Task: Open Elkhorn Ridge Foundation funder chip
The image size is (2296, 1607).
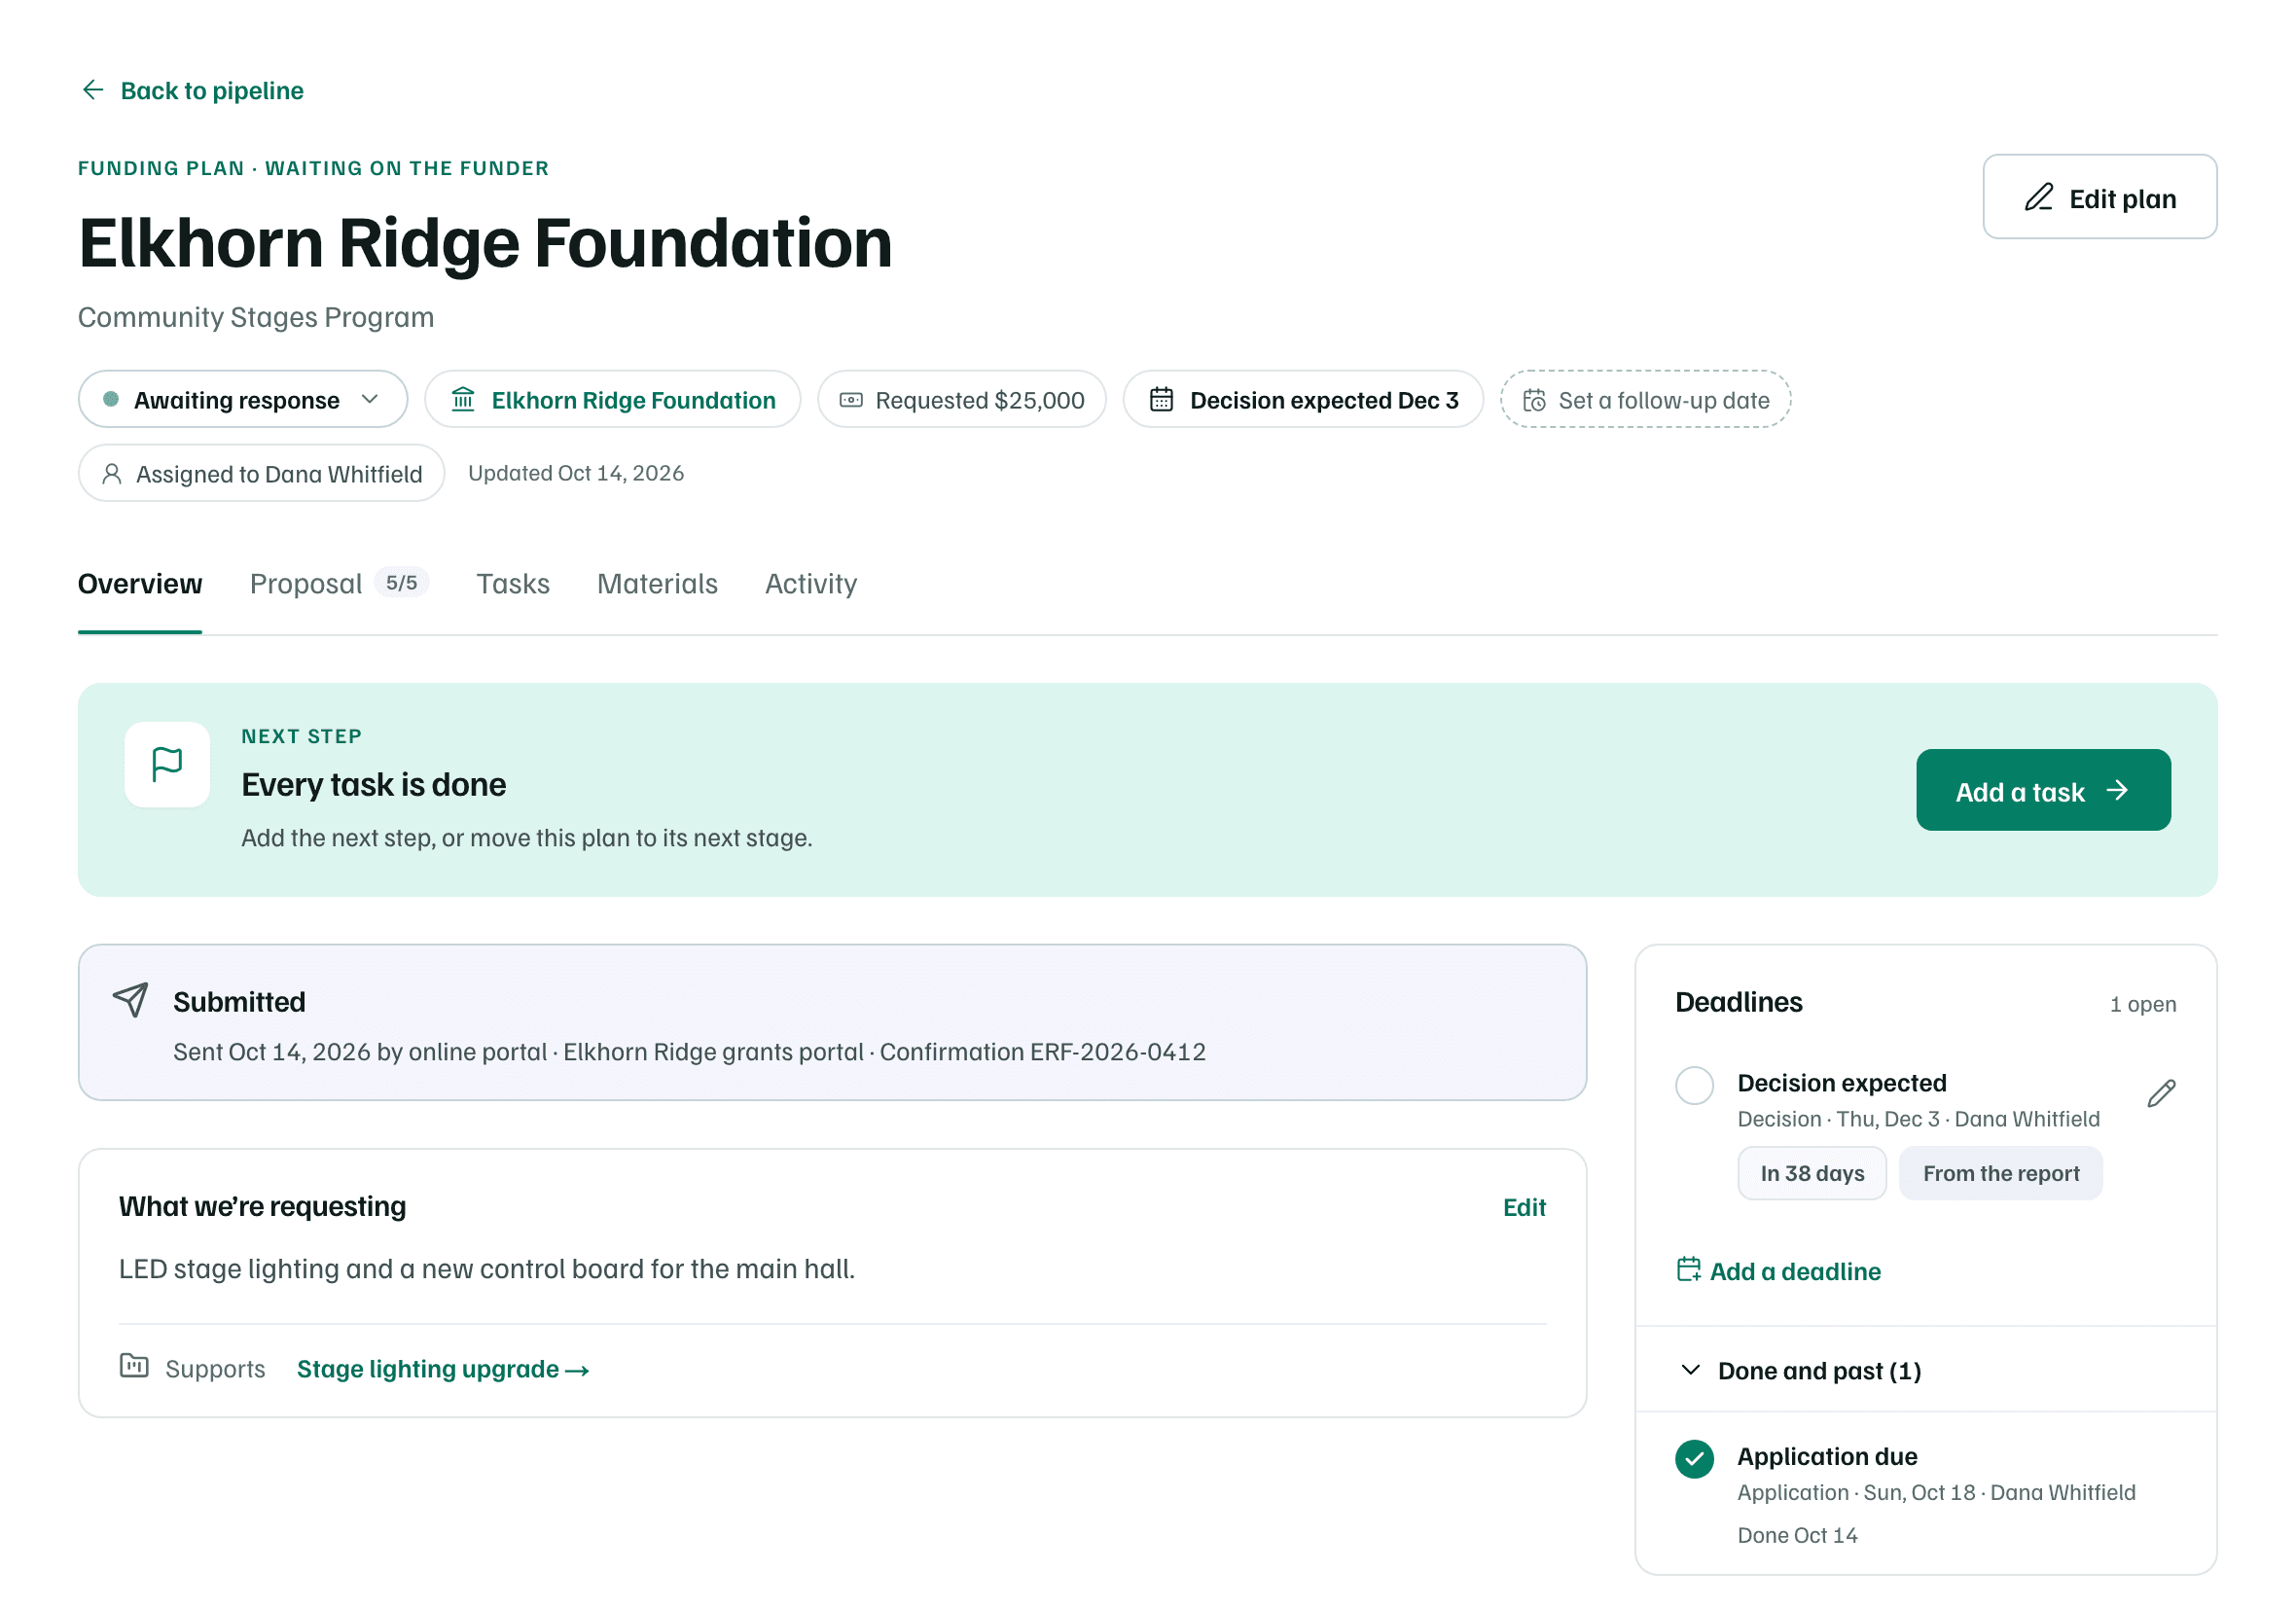Action: click(613, 400)
